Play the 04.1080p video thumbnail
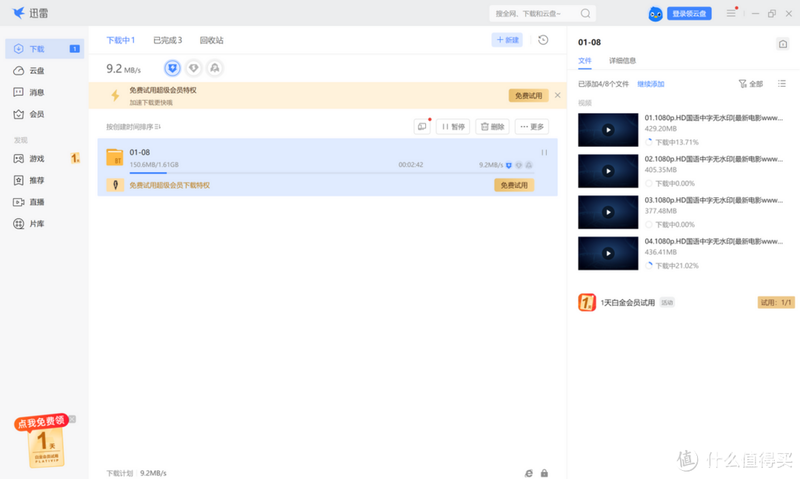 click(x=608, y=254)
